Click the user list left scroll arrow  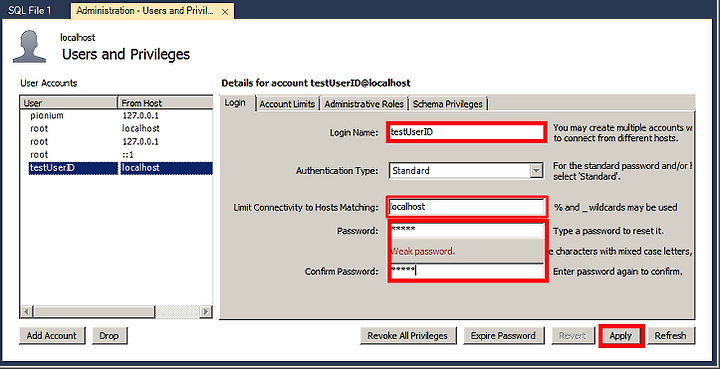click(x=27, y=312)
